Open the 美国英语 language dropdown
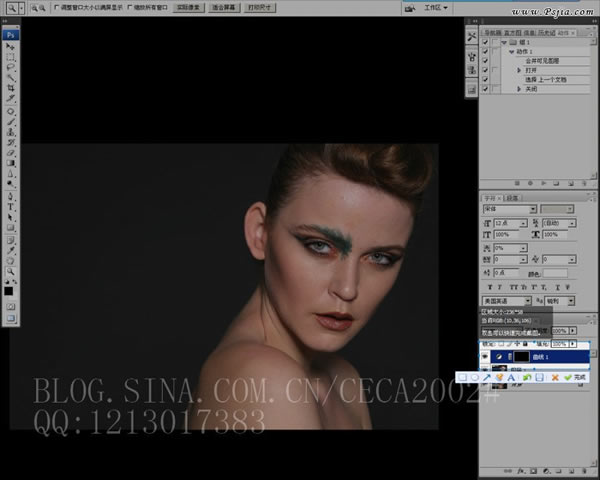The height and width of the screenshot is (480, 600). [528, 301]
